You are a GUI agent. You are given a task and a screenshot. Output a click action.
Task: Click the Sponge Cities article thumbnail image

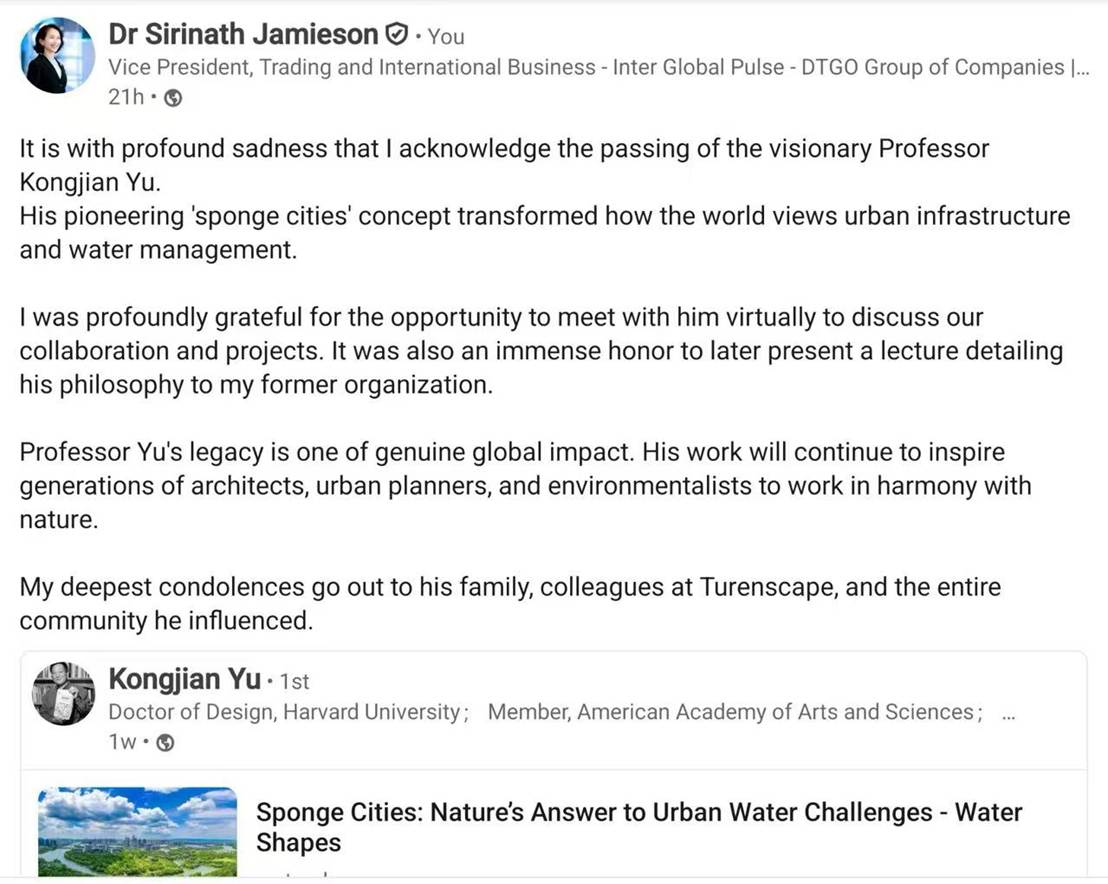[137, 832]
